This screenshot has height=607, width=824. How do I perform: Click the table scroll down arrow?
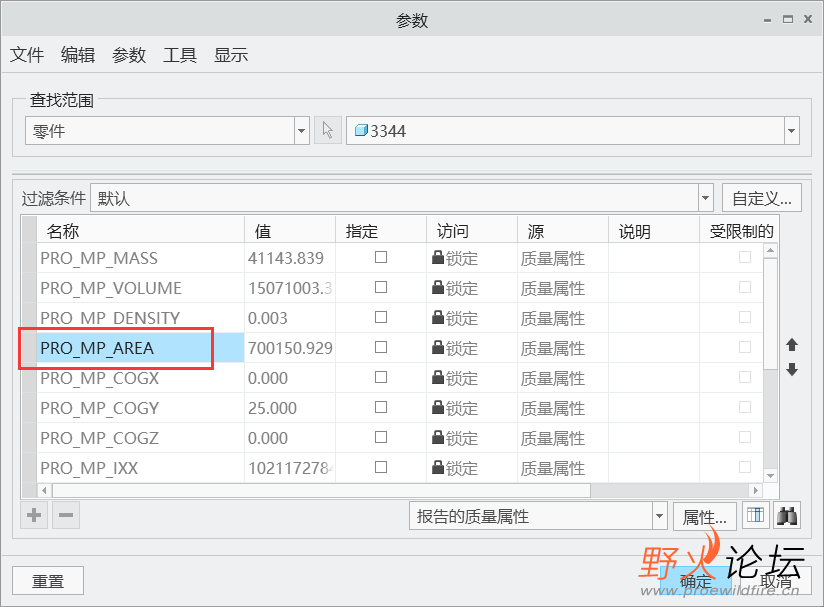point(770,476)
